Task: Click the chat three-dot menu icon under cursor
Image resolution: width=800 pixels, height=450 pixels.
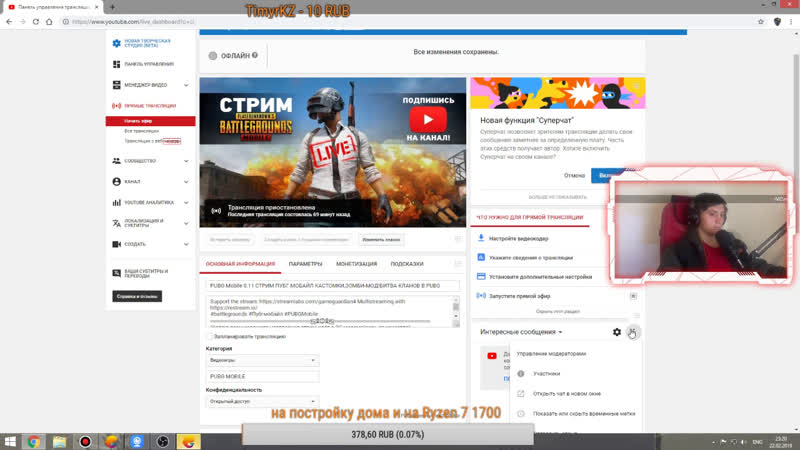Action: pyautogui.click(x=633, y=332)
